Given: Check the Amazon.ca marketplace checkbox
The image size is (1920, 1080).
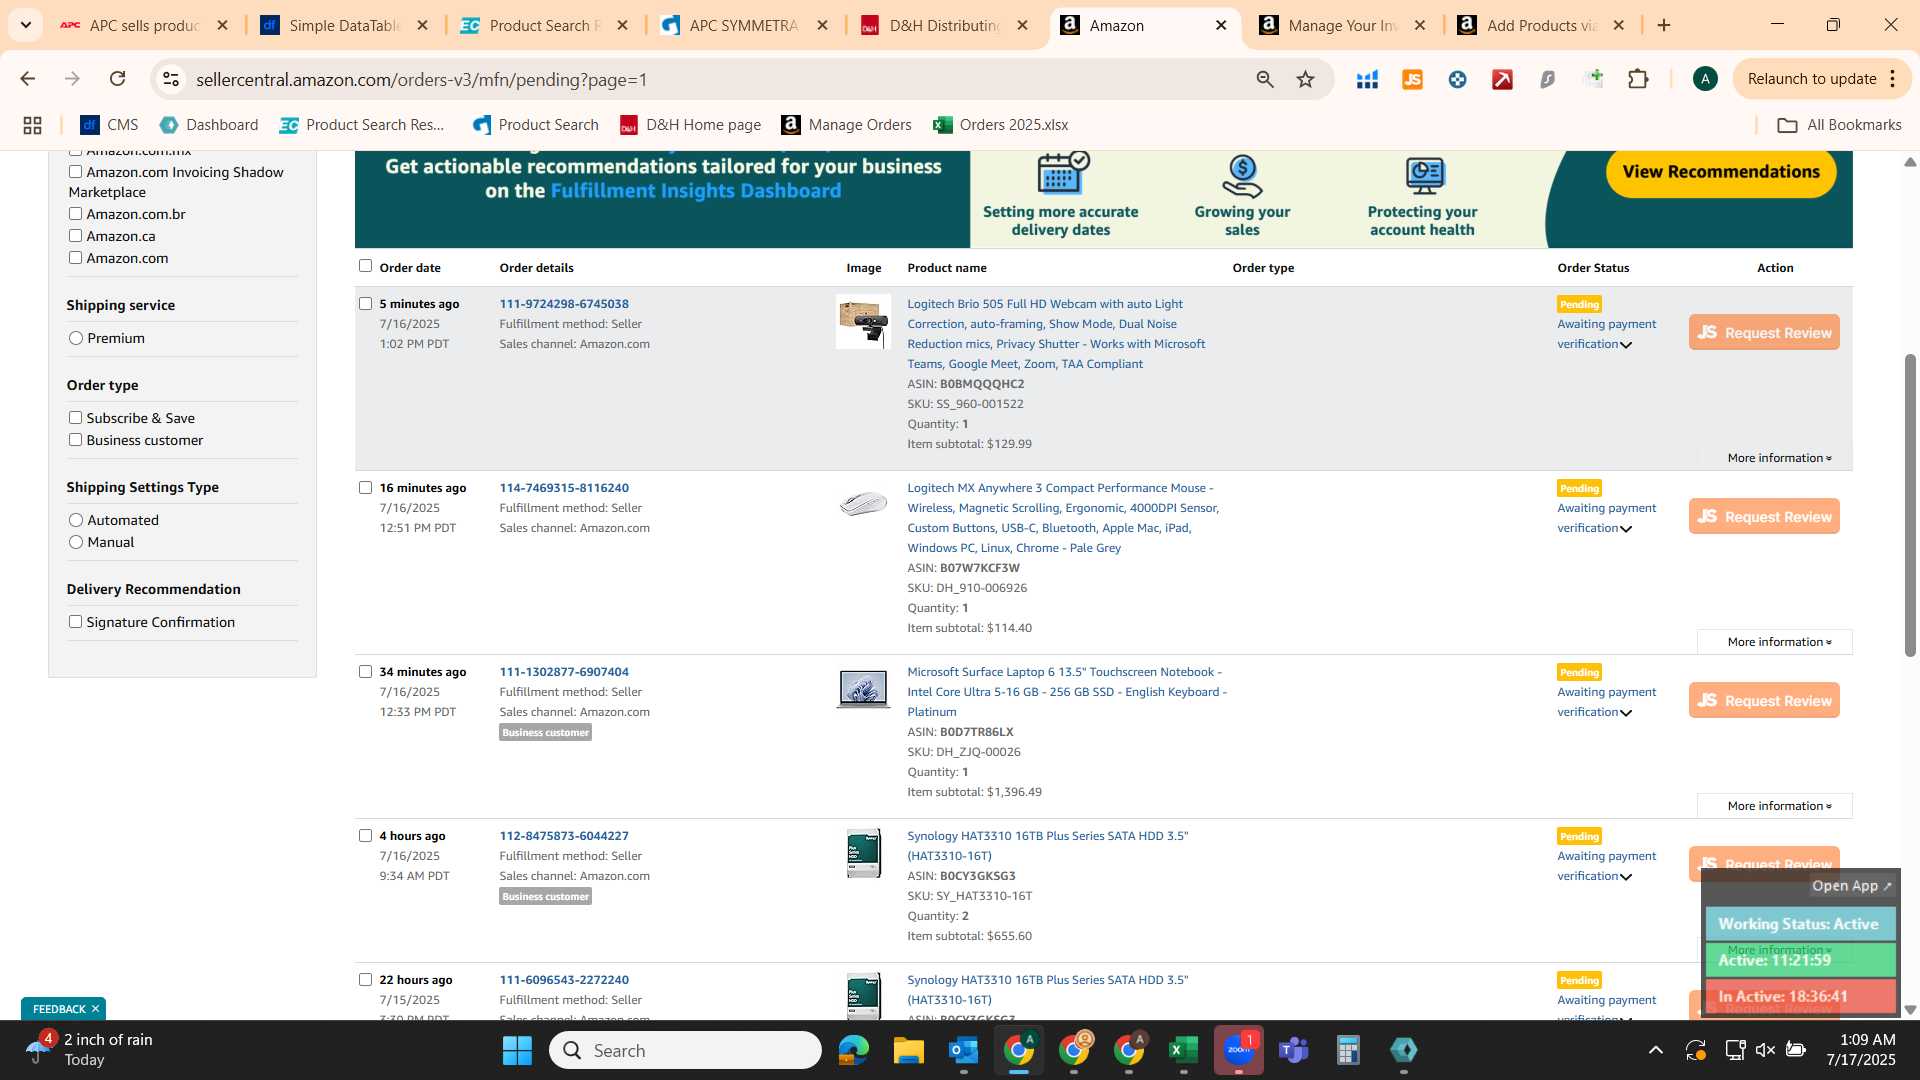Looking at the screenshot, I should 75,236.
